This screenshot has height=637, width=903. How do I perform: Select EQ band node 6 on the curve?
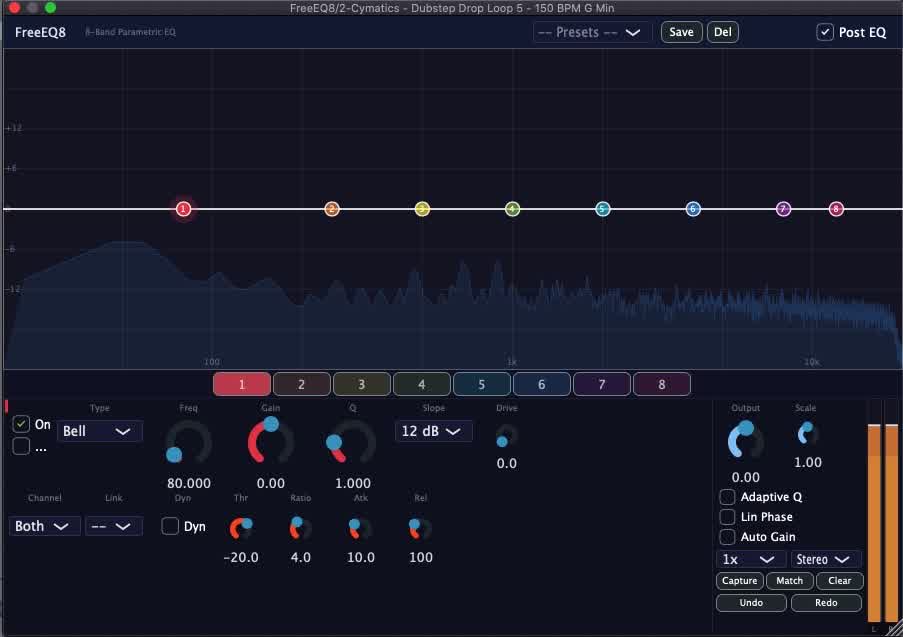pyautogui.click(x=693, y=209)
